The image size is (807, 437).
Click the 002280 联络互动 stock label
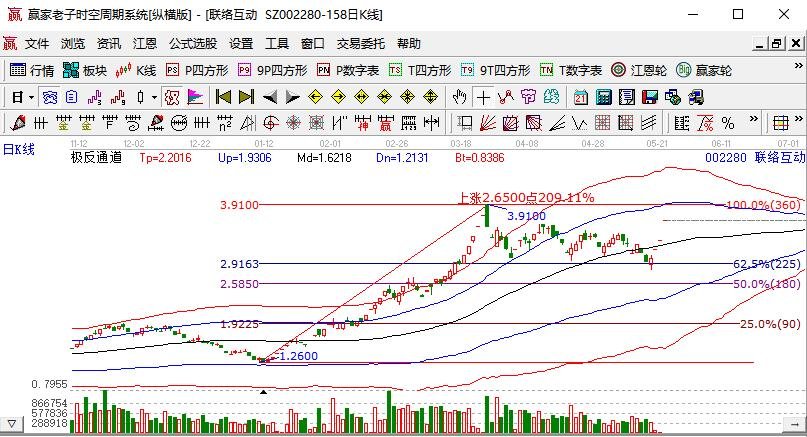point(755,158)
